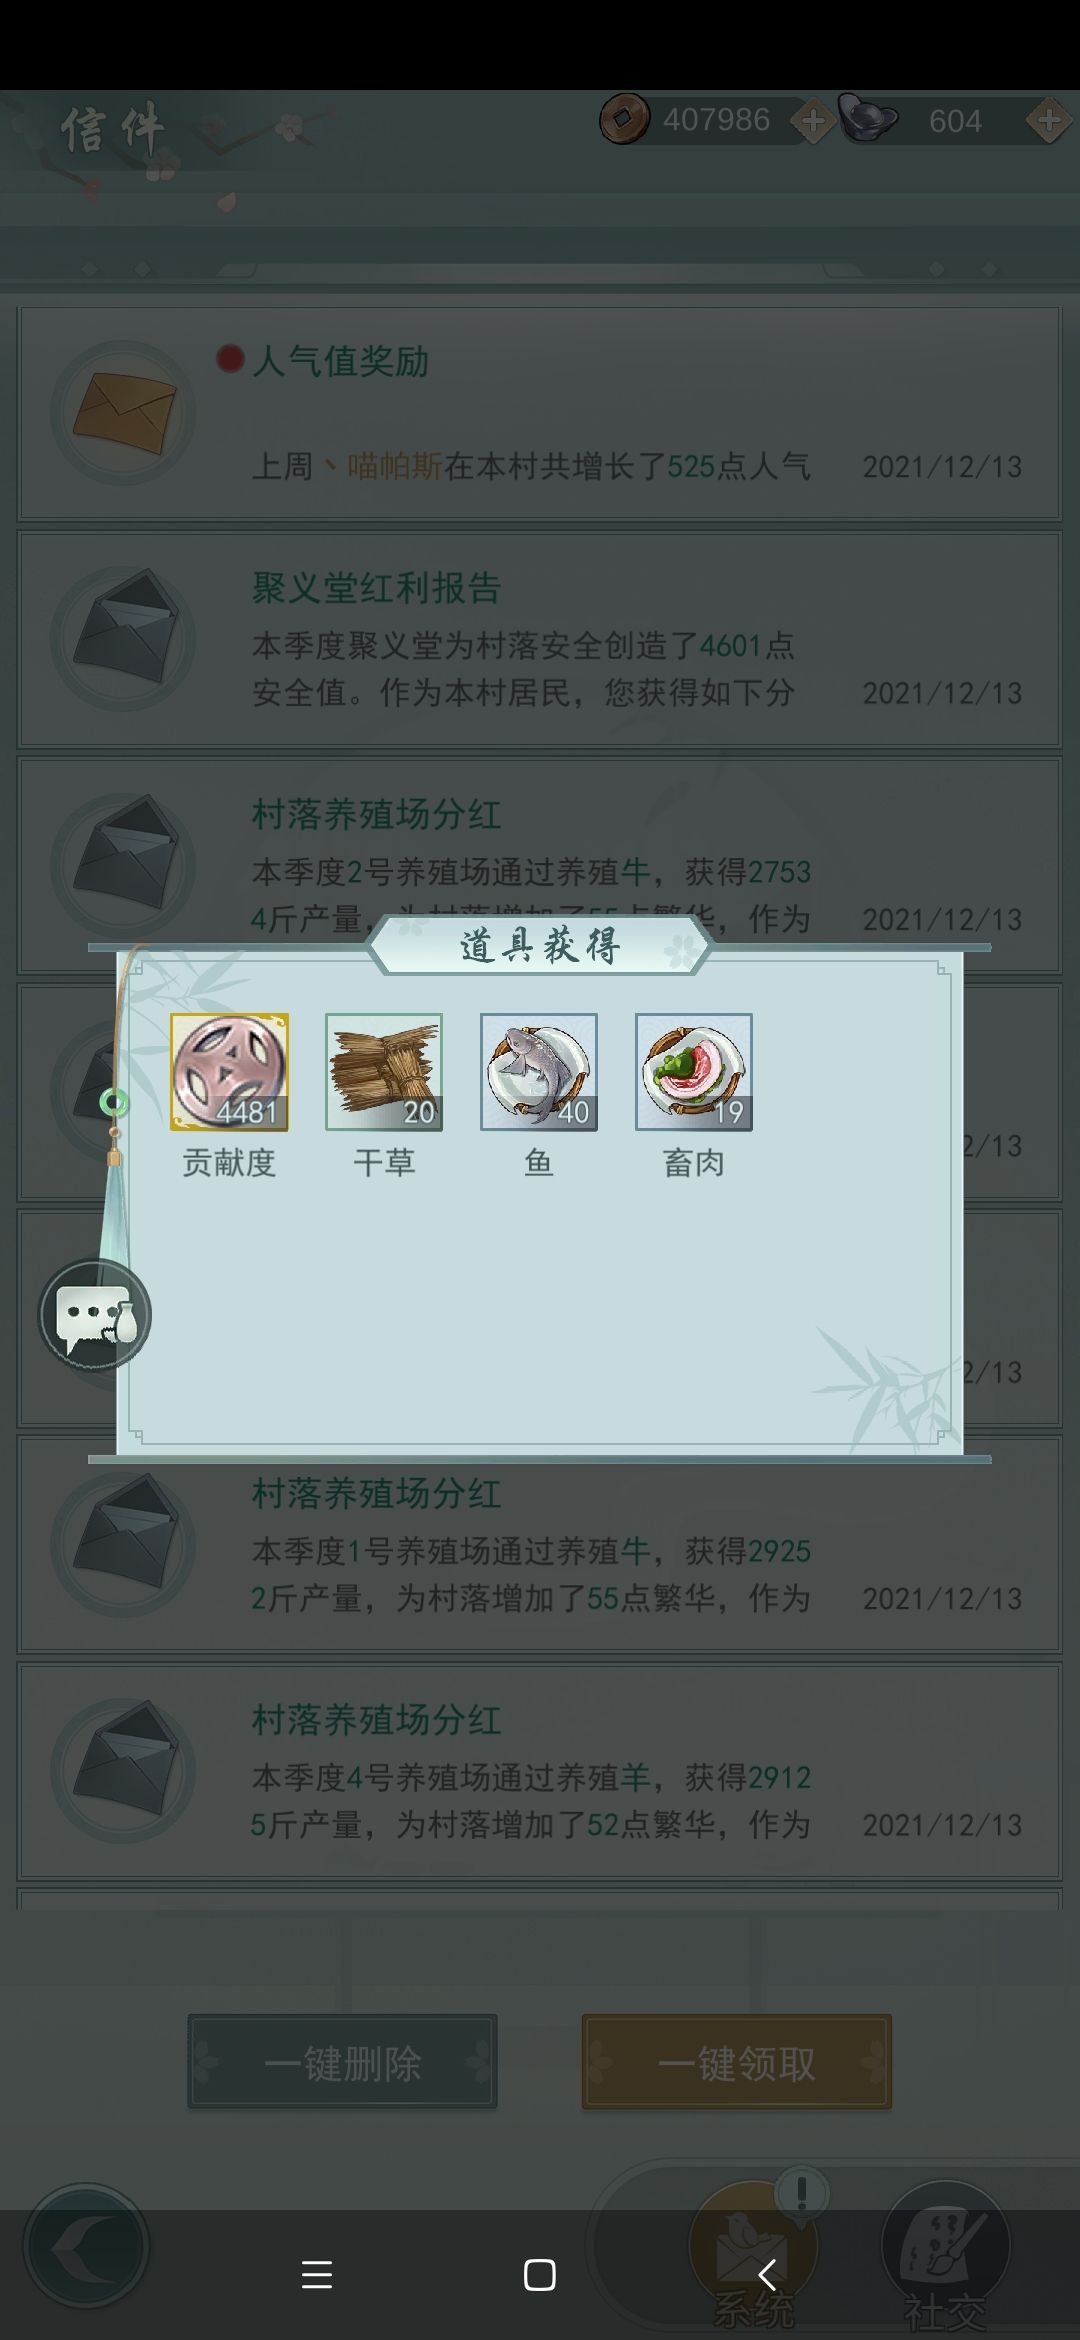Screen dimensions: 1080x2340
Task: Open the 聚义堂红利报告 mail
Action: coord(540,640)
